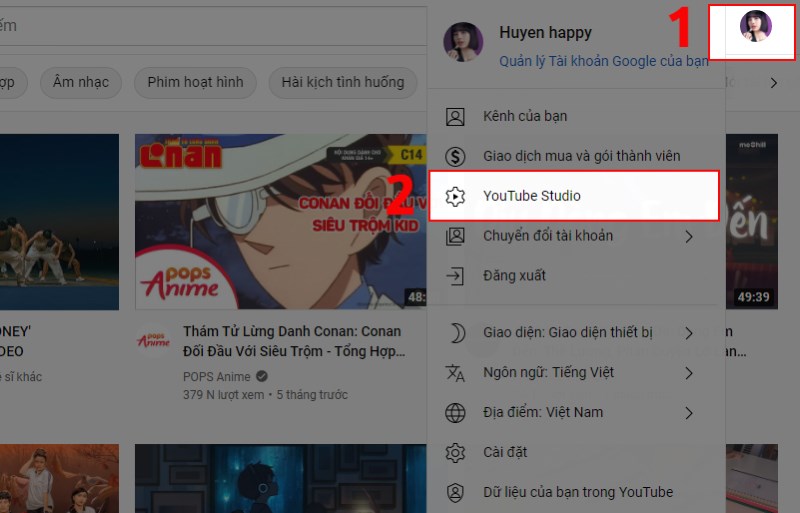Open the POPS Anime channel name link
Image resolution: width=800 pixels, height=513 pixels.
click(x=217, y=377)
